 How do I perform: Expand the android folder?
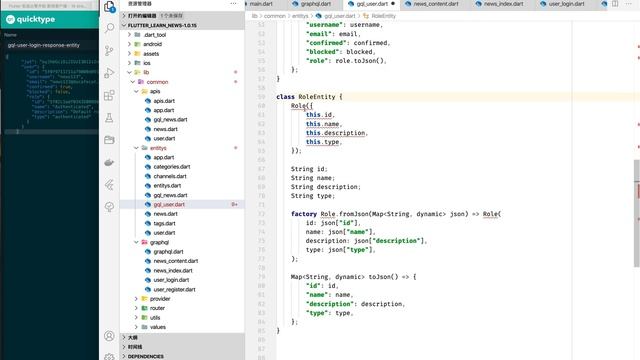[183, 44]
